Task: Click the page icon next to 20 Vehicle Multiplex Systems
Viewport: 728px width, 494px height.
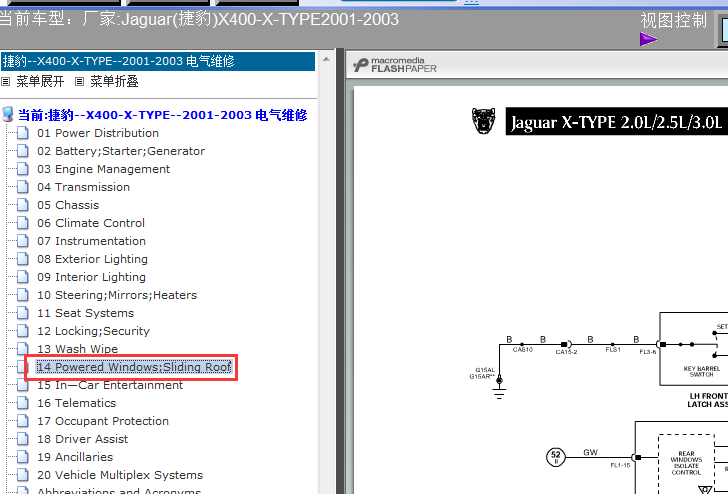Action: tap(23, 475)
